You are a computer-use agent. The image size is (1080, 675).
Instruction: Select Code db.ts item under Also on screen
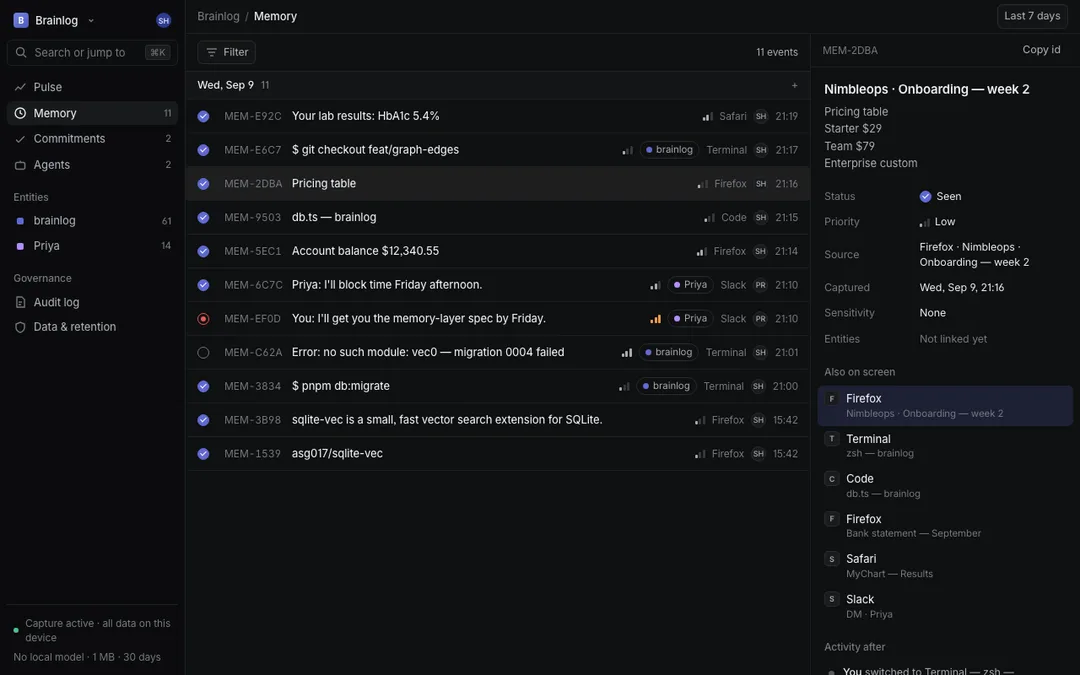click(945, 486)
